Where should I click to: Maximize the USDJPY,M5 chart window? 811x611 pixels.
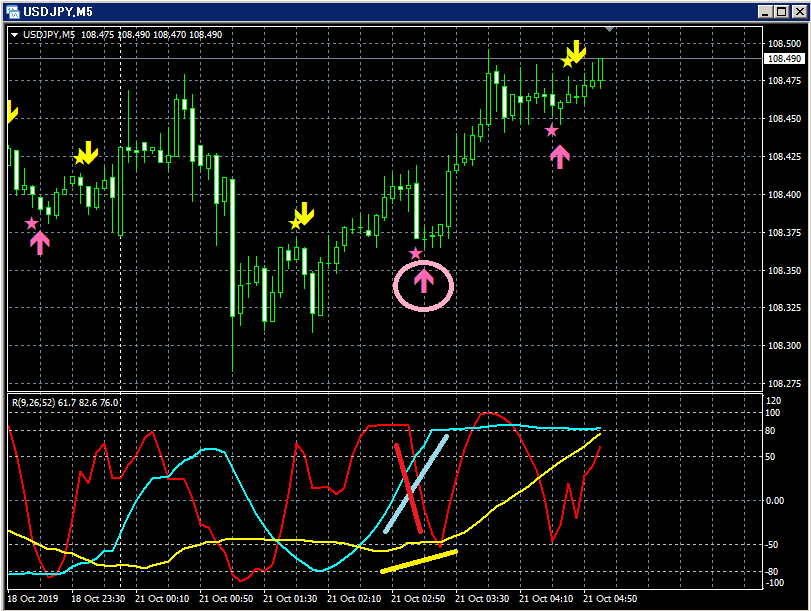(x=782, y=11)
